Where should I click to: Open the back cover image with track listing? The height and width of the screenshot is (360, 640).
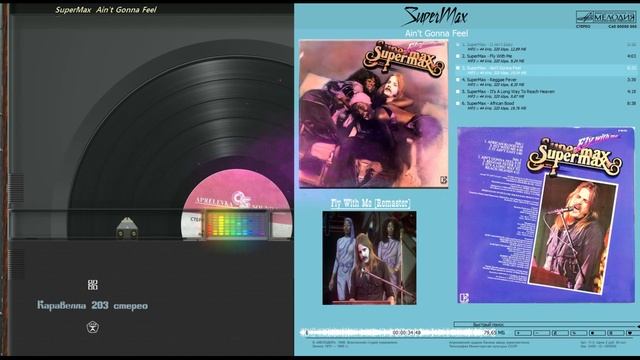[546, 215]
